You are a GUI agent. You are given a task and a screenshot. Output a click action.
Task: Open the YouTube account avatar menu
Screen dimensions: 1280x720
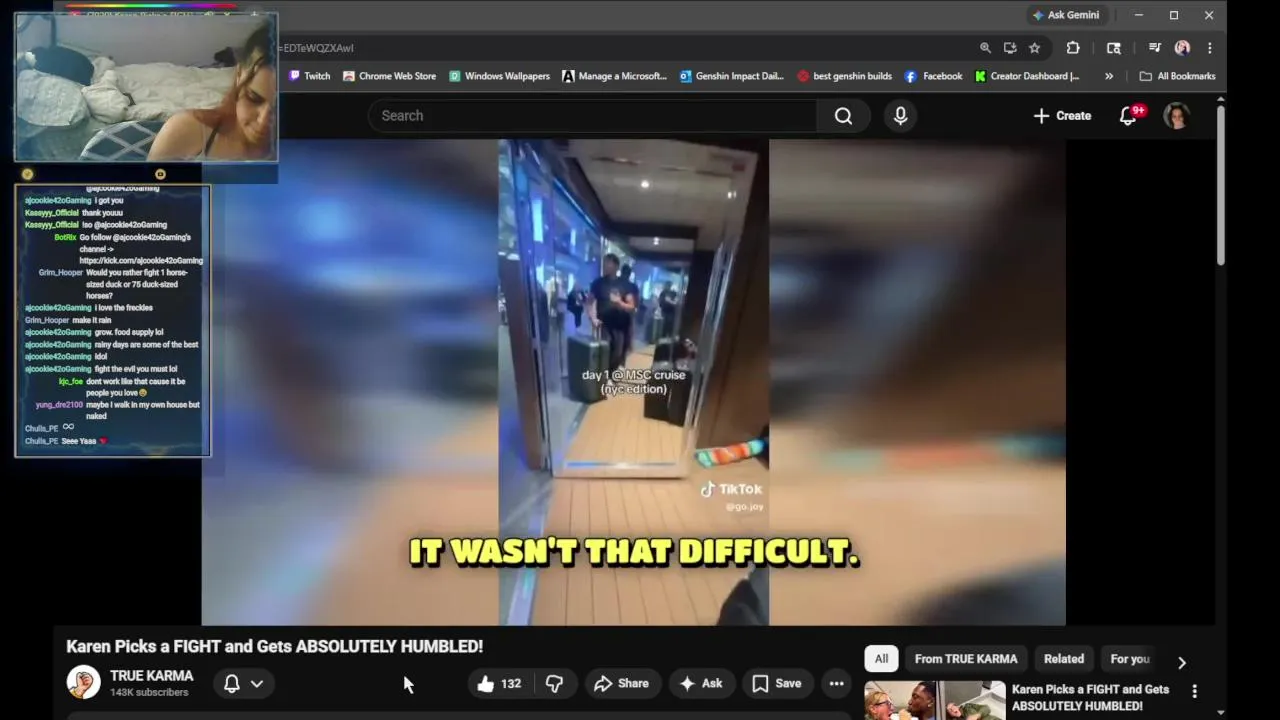[x=1177, y=116]
